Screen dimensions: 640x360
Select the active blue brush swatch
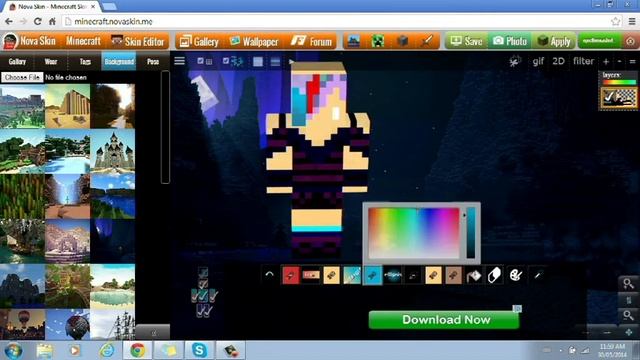coord(372,275)
